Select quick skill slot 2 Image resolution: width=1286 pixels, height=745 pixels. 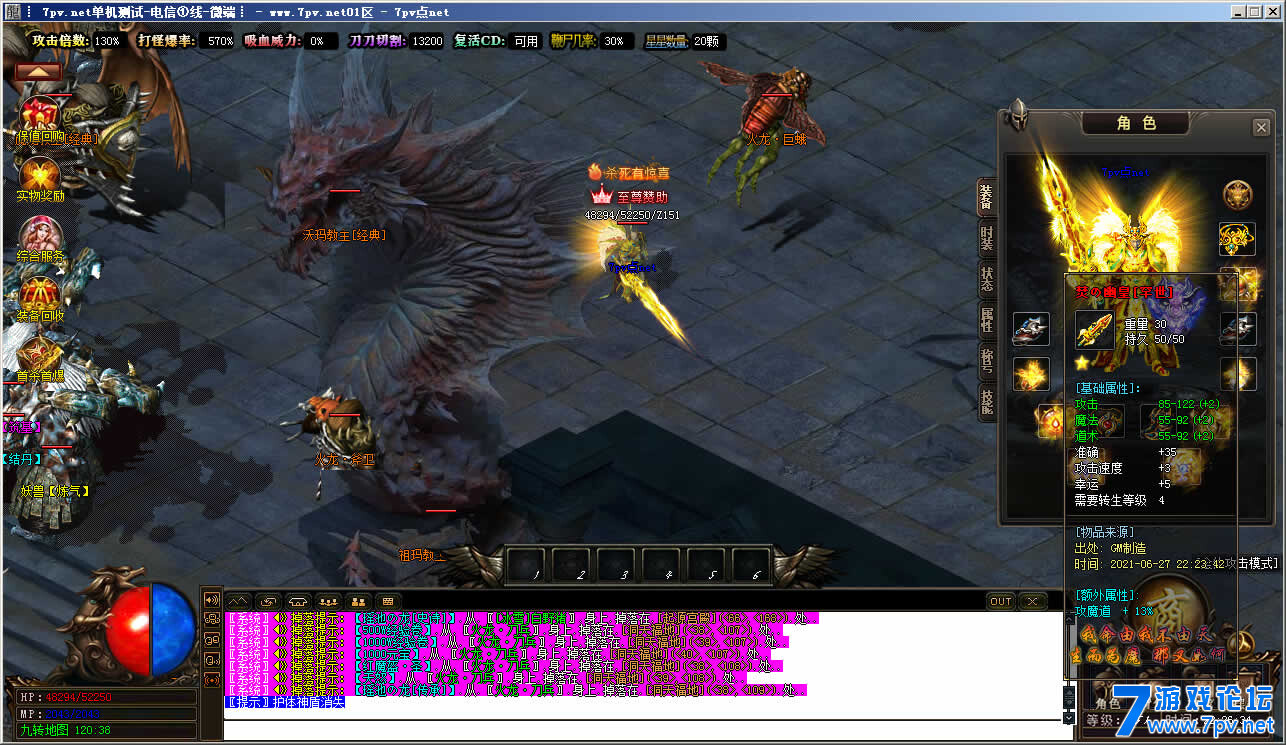[x=571, y=564]
